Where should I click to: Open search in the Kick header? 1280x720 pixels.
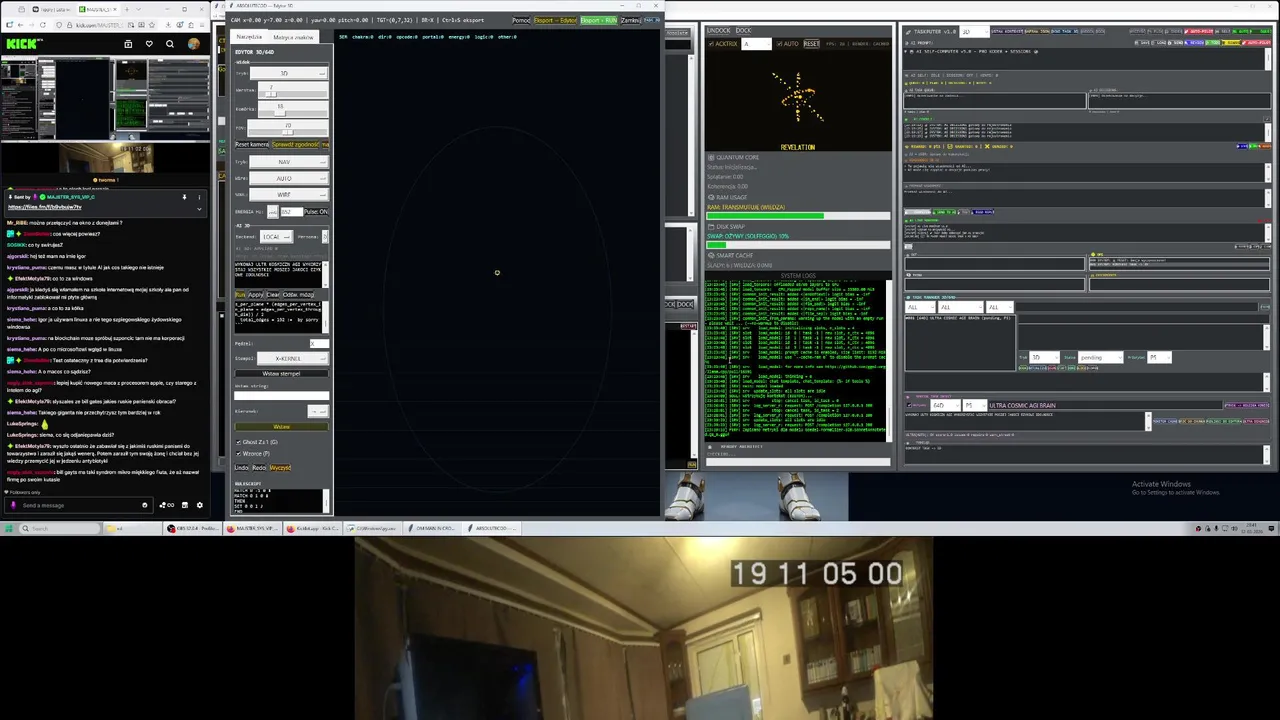(170, 44)
